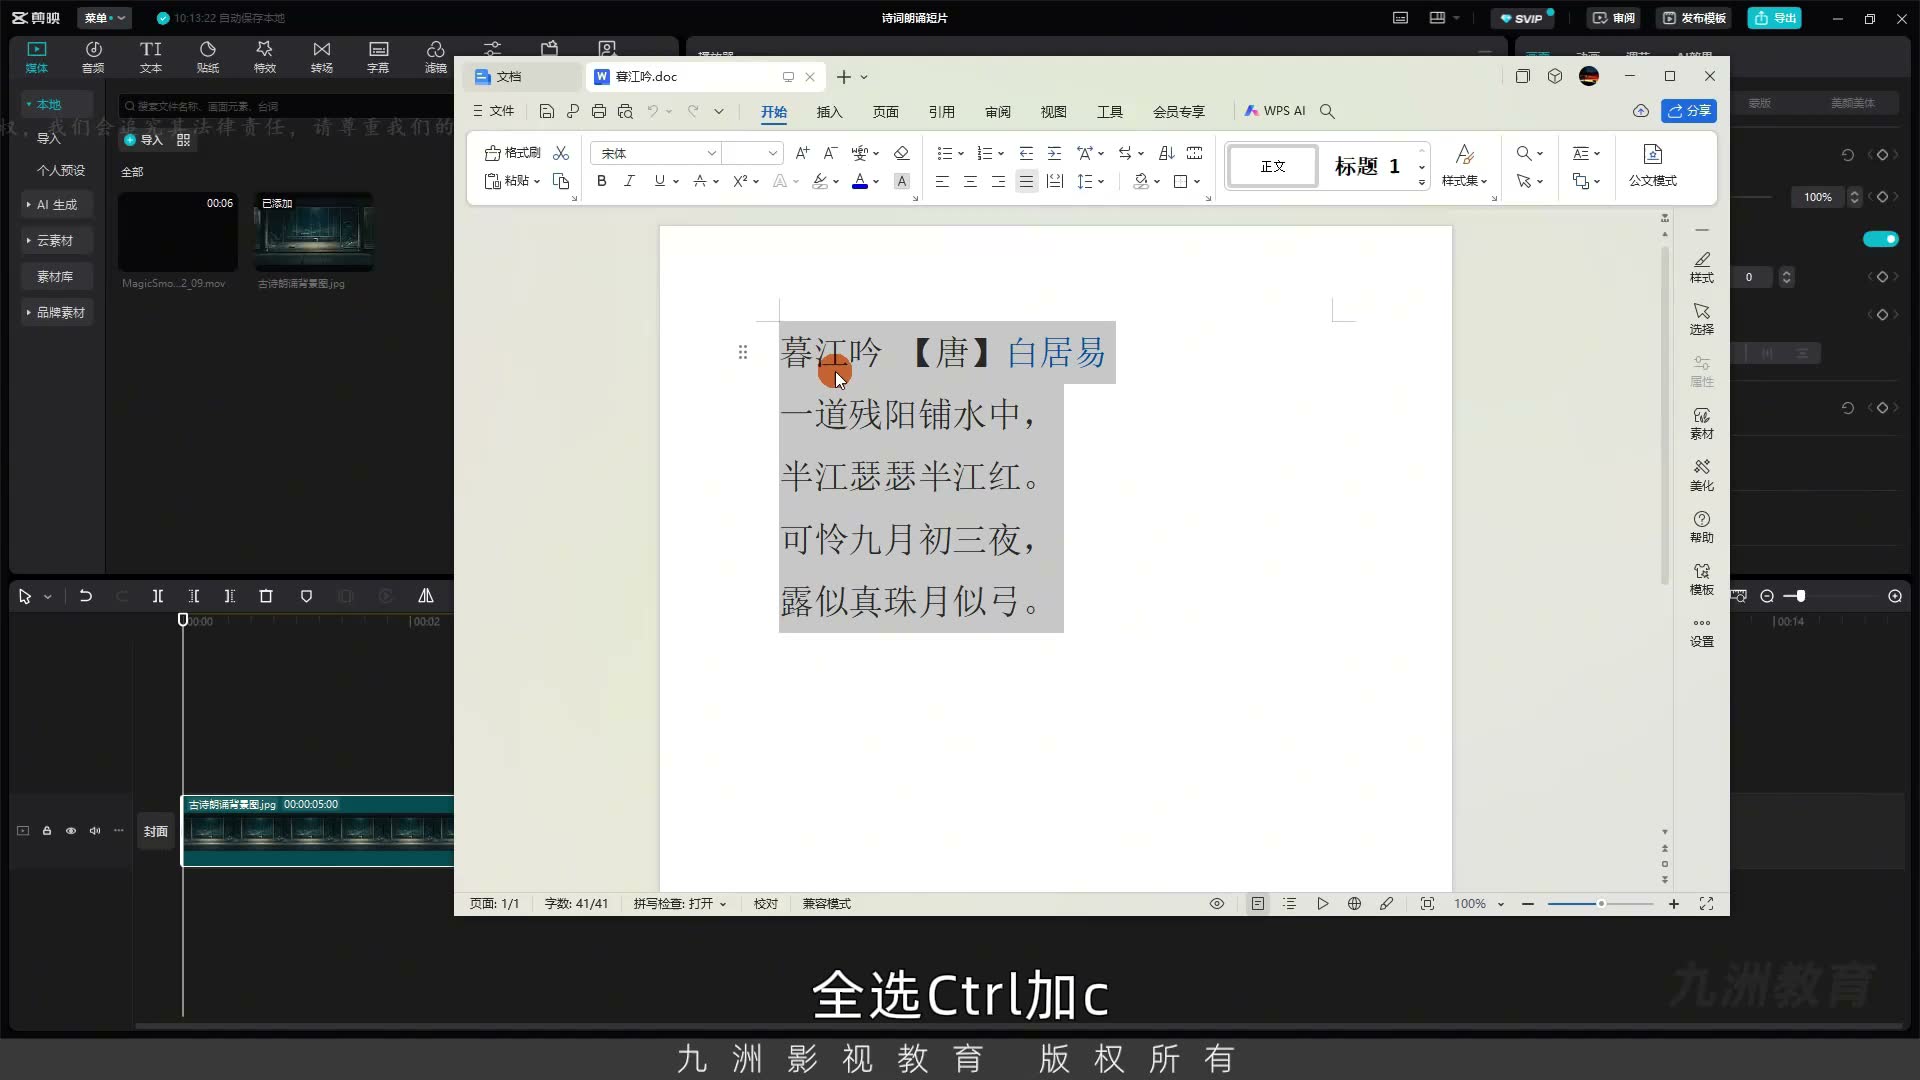Adjust the WPS zoom slider
Image resolution: width=1920 pixels, height=1080 pixels.
1600,904
